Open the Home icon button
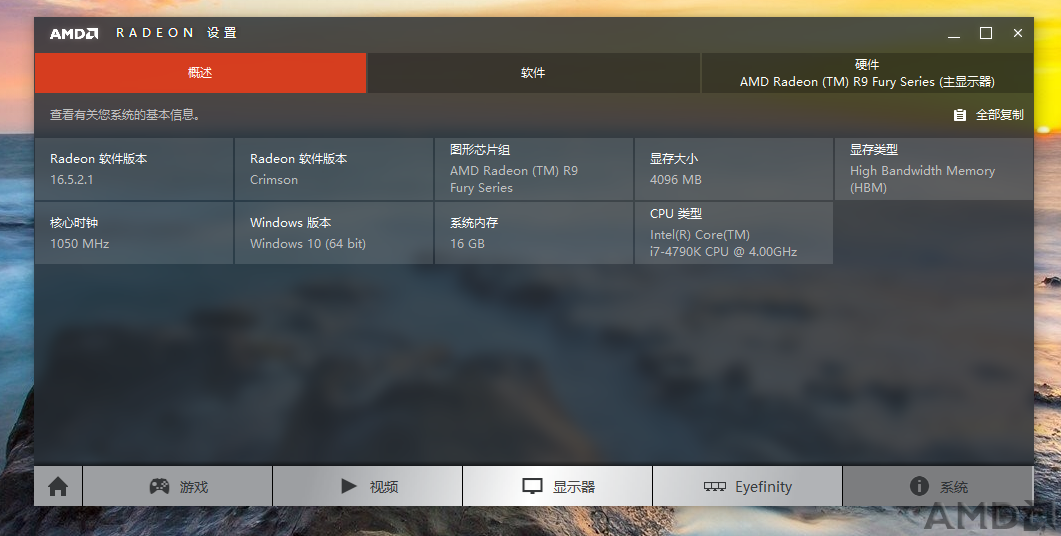This screenshot has height=536, width=1061. (58, 486)
